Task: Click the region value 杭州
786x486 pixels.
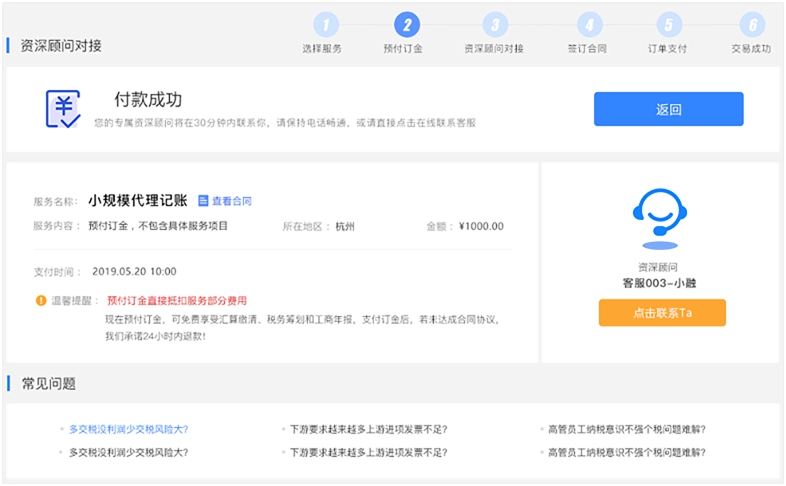Action: 345,226
